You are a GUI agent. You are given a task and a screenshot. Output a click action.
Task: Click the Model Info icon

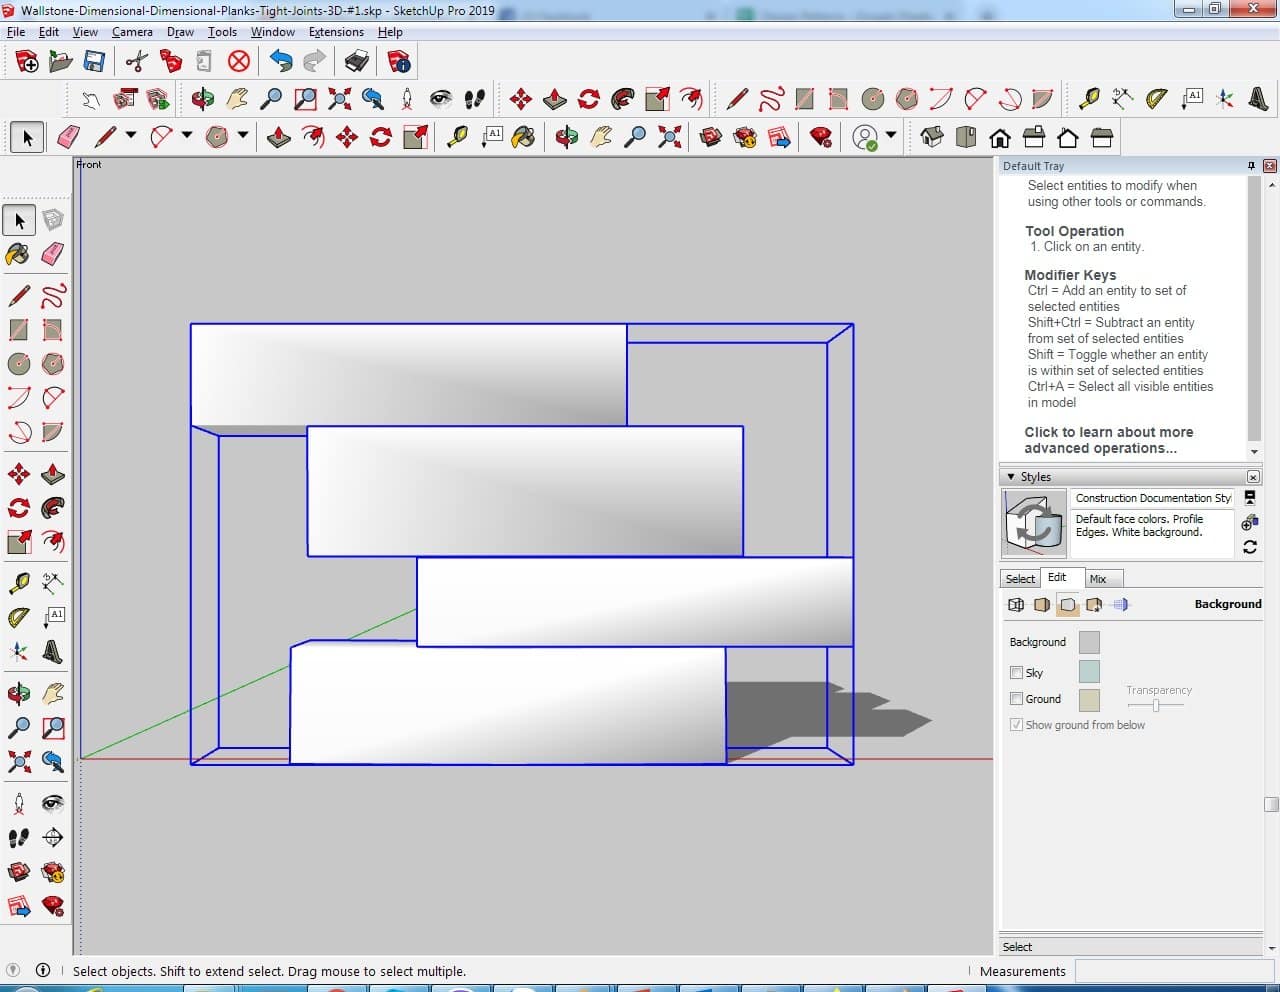tap(399, 62)
